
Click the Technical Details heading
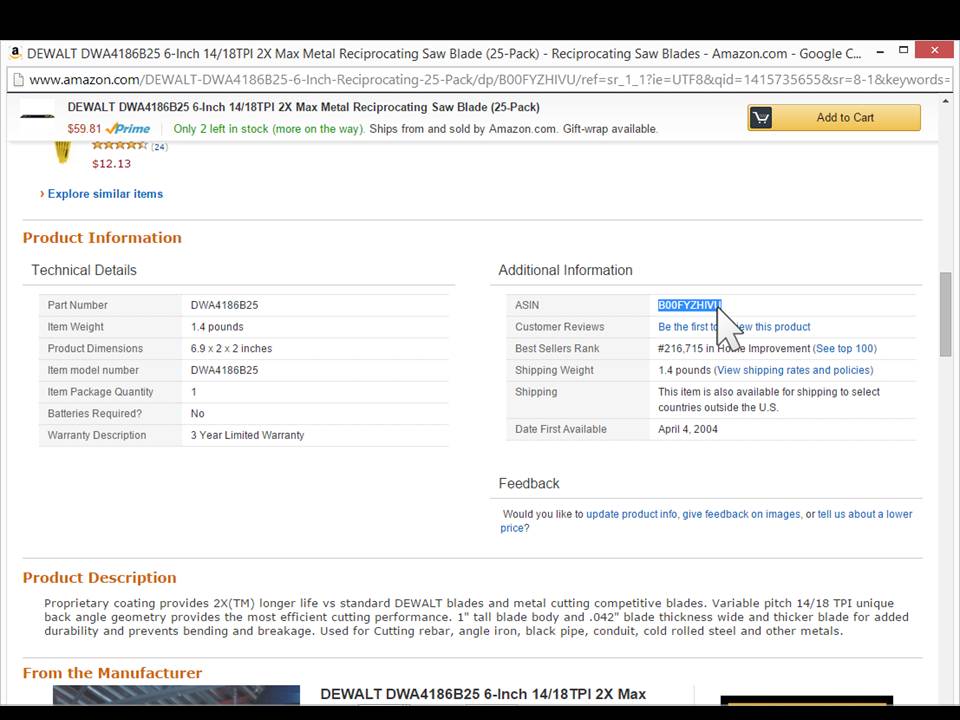tap(84, 270)
